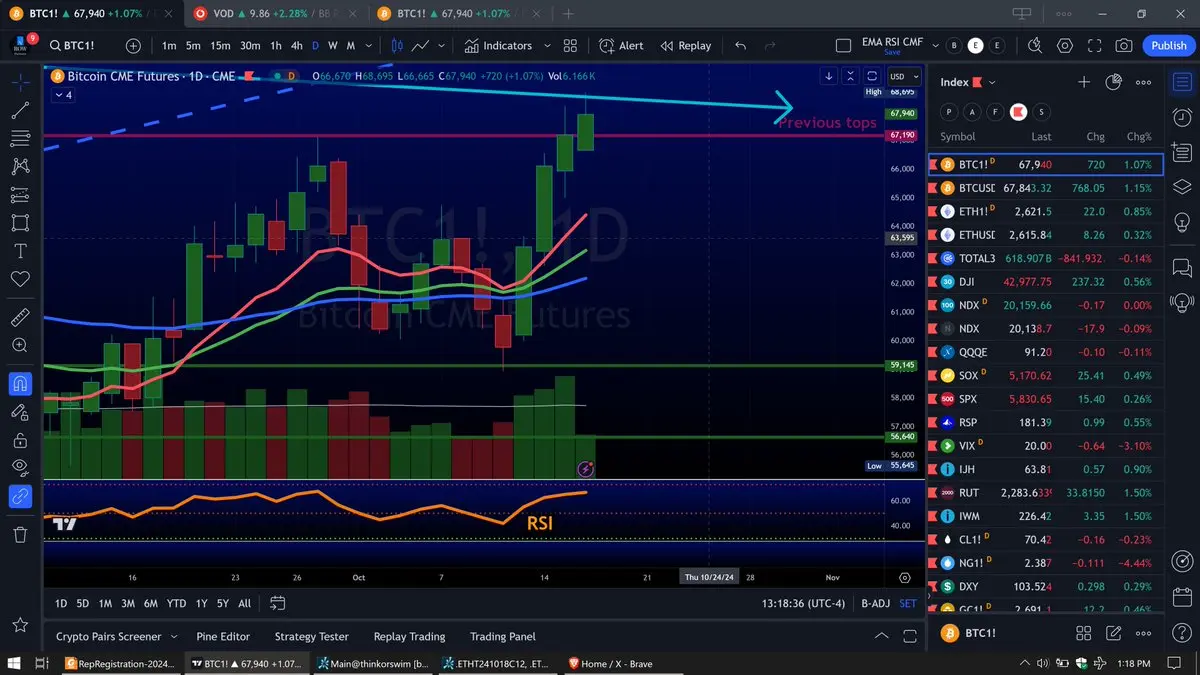The width and height of the screenshot is (1200, 675).
Task: Start bar Replay mode
Action: pyautogui.click(x=686, y=45)
